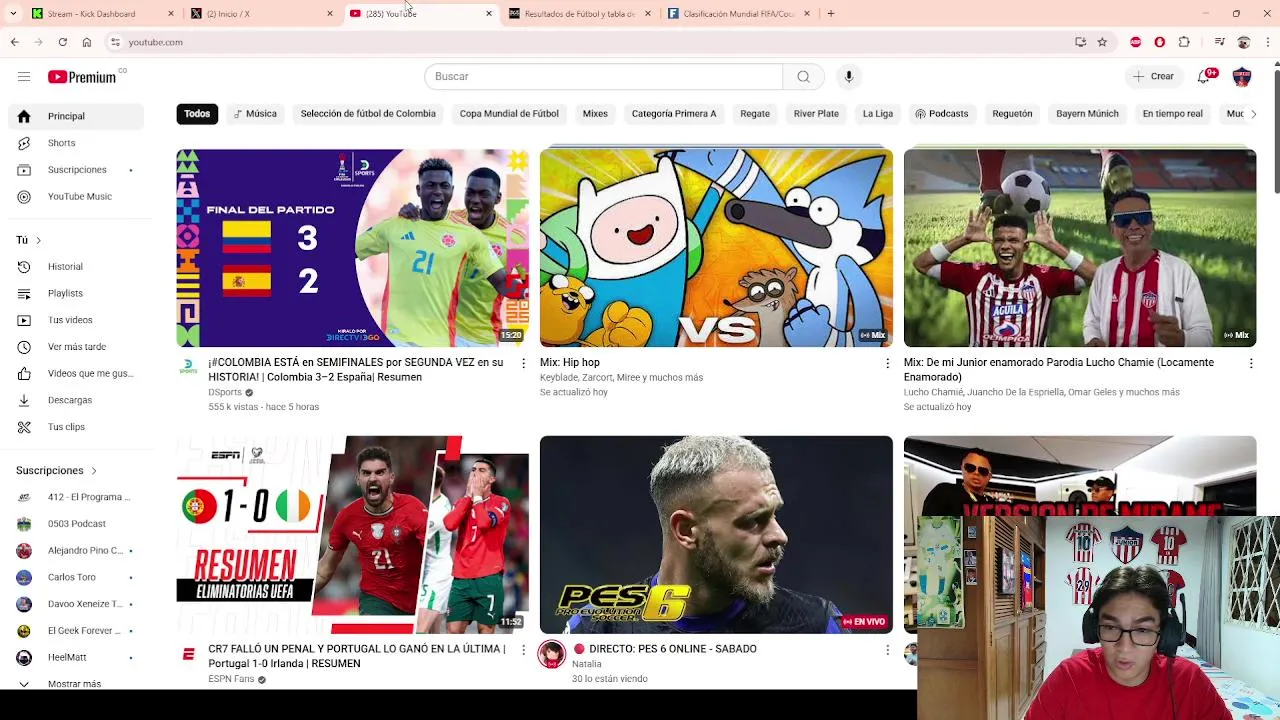
Task: Open the notifications bell
Action: [x=1204, y=77]
